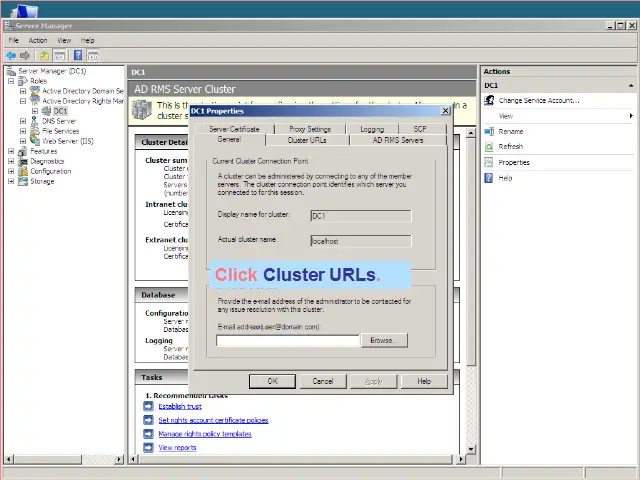Click the Storage node icon

tap(23, 181)
